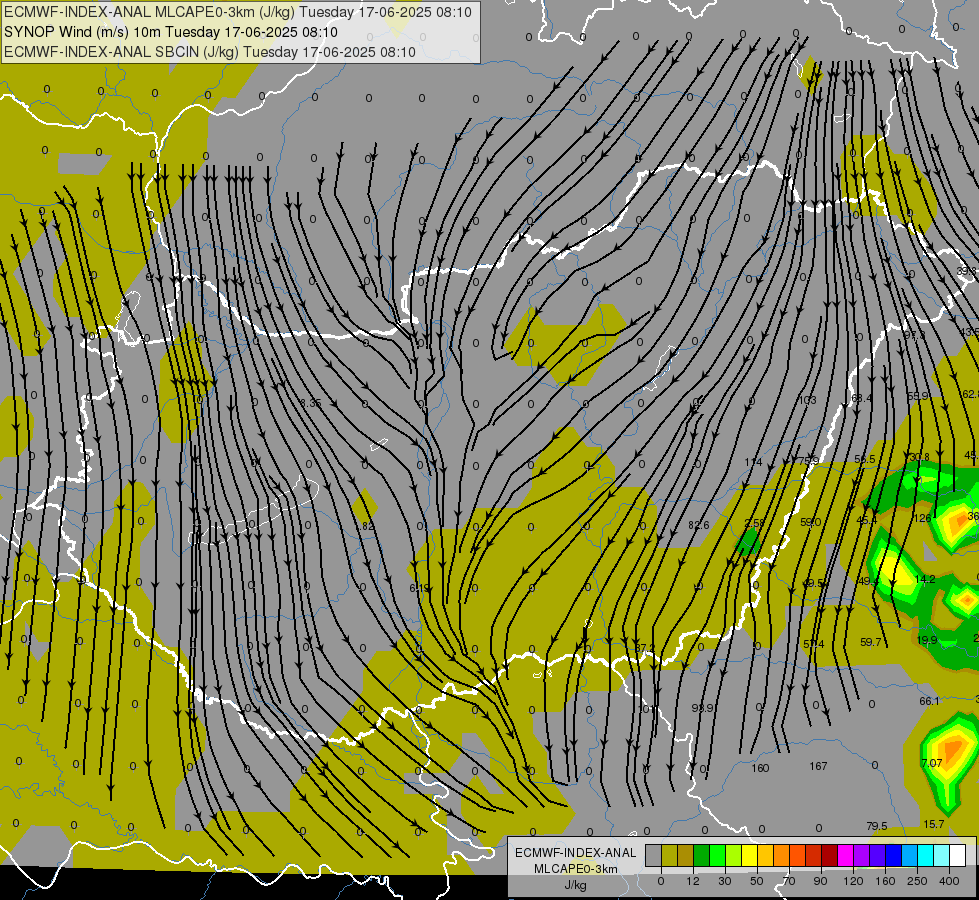Click the map value 167
This screenshot has width=979, height=900.
click(x=818, y=766)
